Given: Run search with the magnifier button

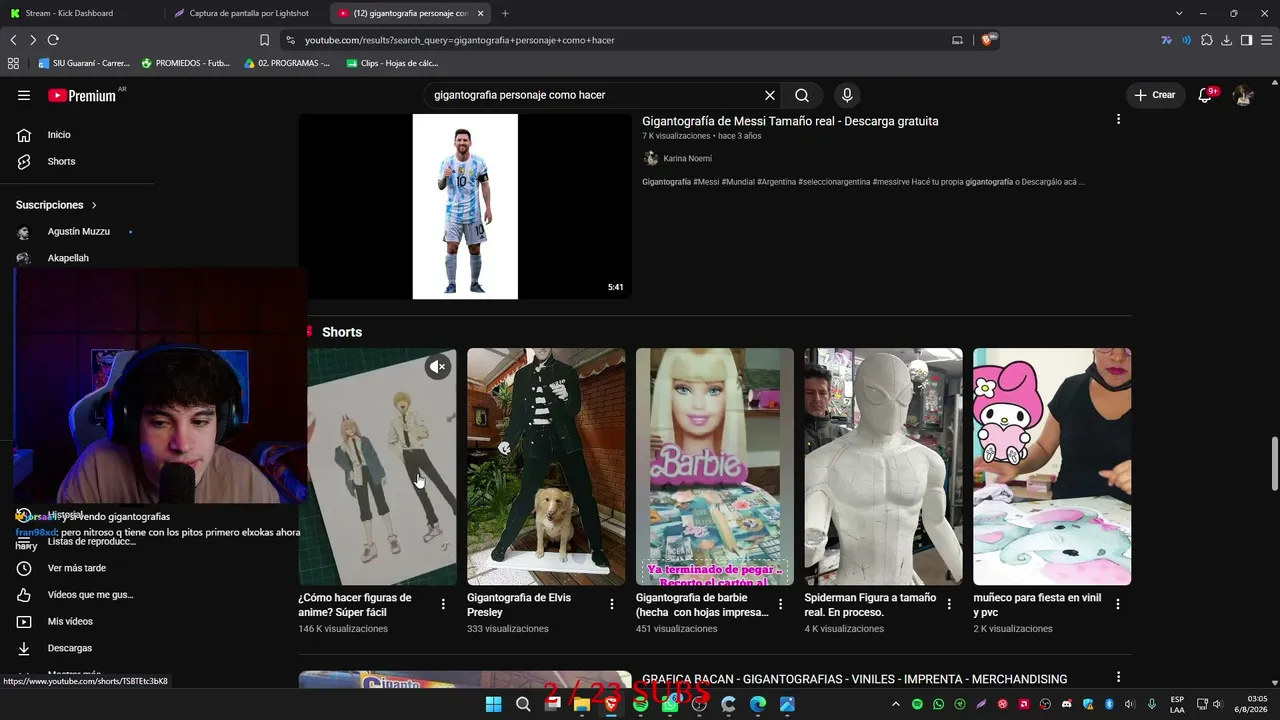Looking at the screenshot, I should (x=802, y=95).
